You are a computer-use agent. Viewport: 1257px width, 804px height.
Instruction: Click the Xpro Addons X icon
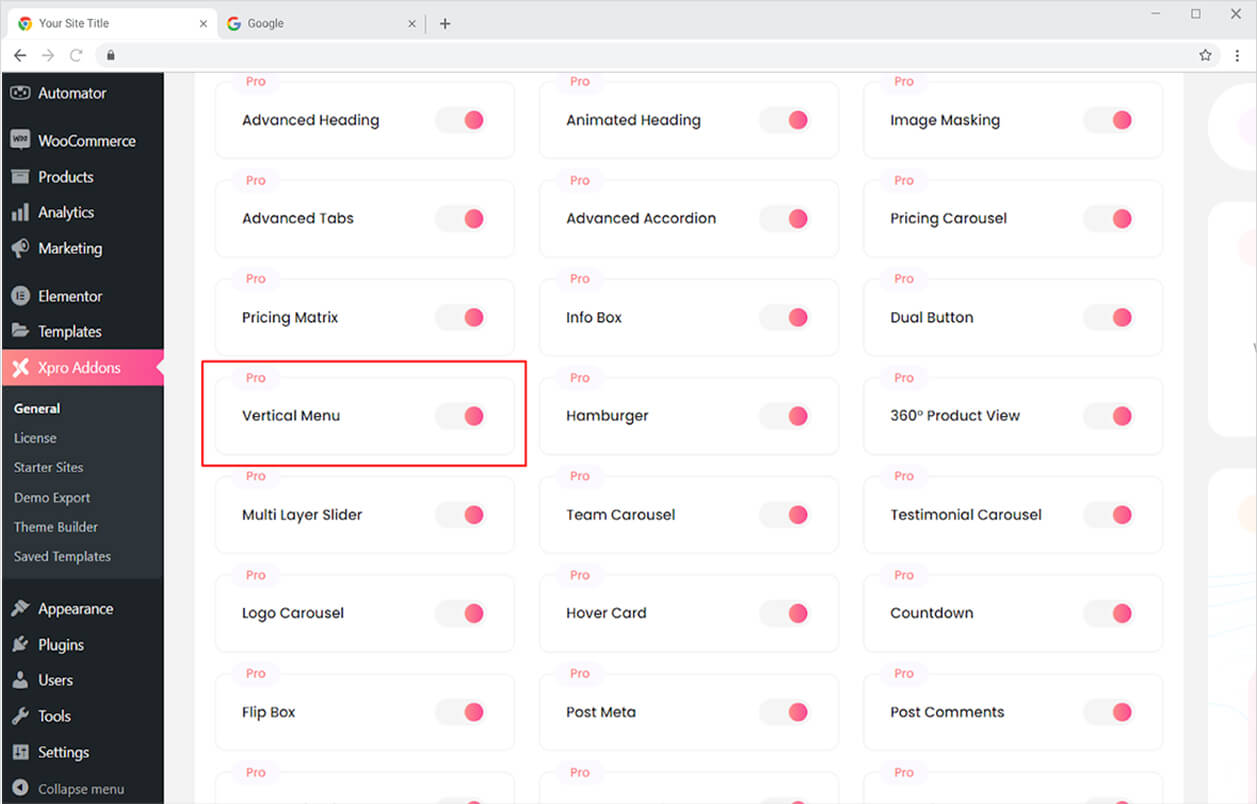(20, 368)
